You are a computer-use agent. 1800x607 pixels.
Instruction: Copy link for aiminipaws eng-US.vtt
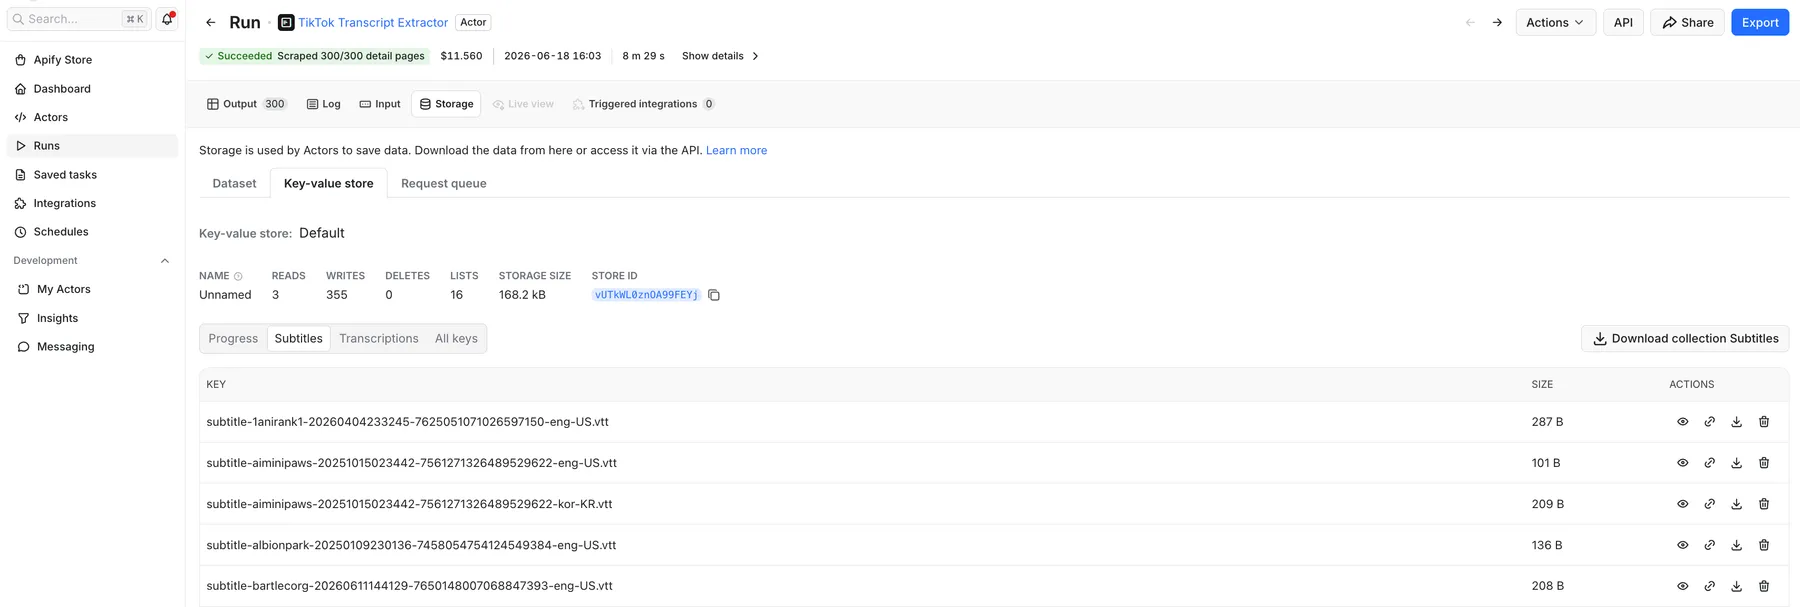(x=1710, y=463)
